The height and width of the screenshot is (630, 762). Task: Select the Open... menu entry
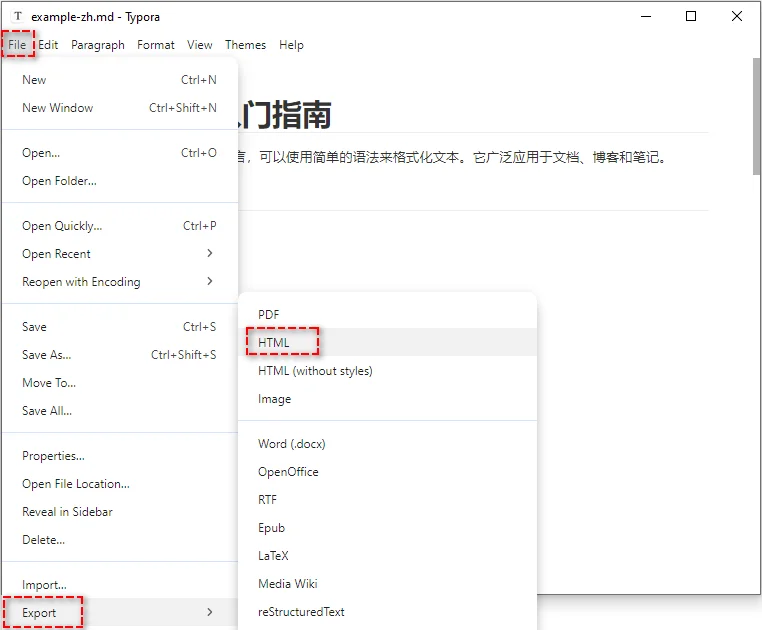point(120,153)
